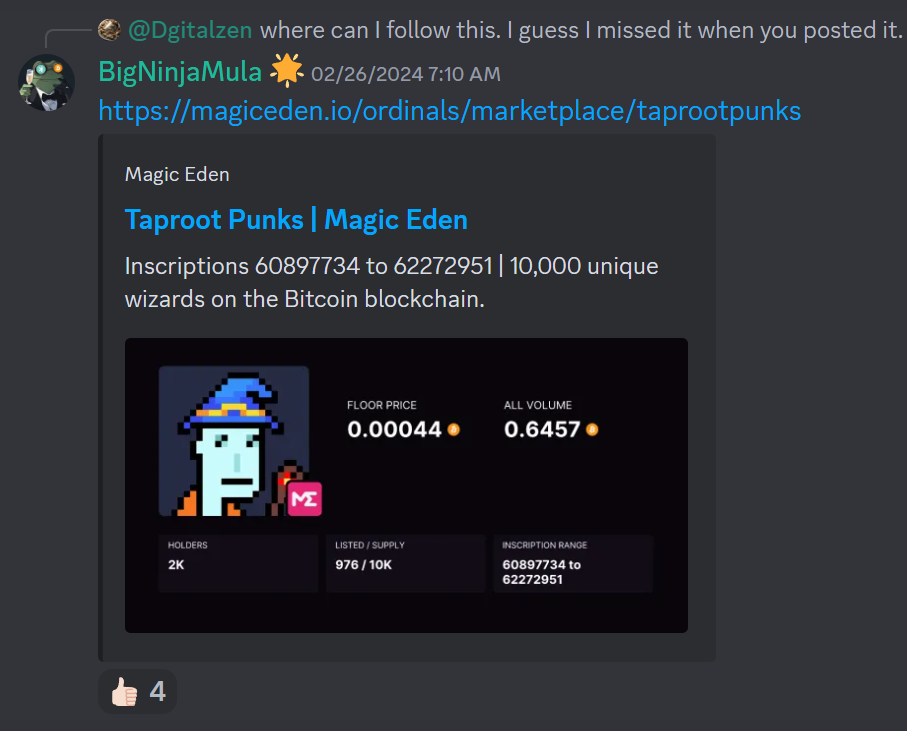Click the small reply avatar of Dgitalzen
Screen dimensions: 907x731
click(x=109, y=29)
